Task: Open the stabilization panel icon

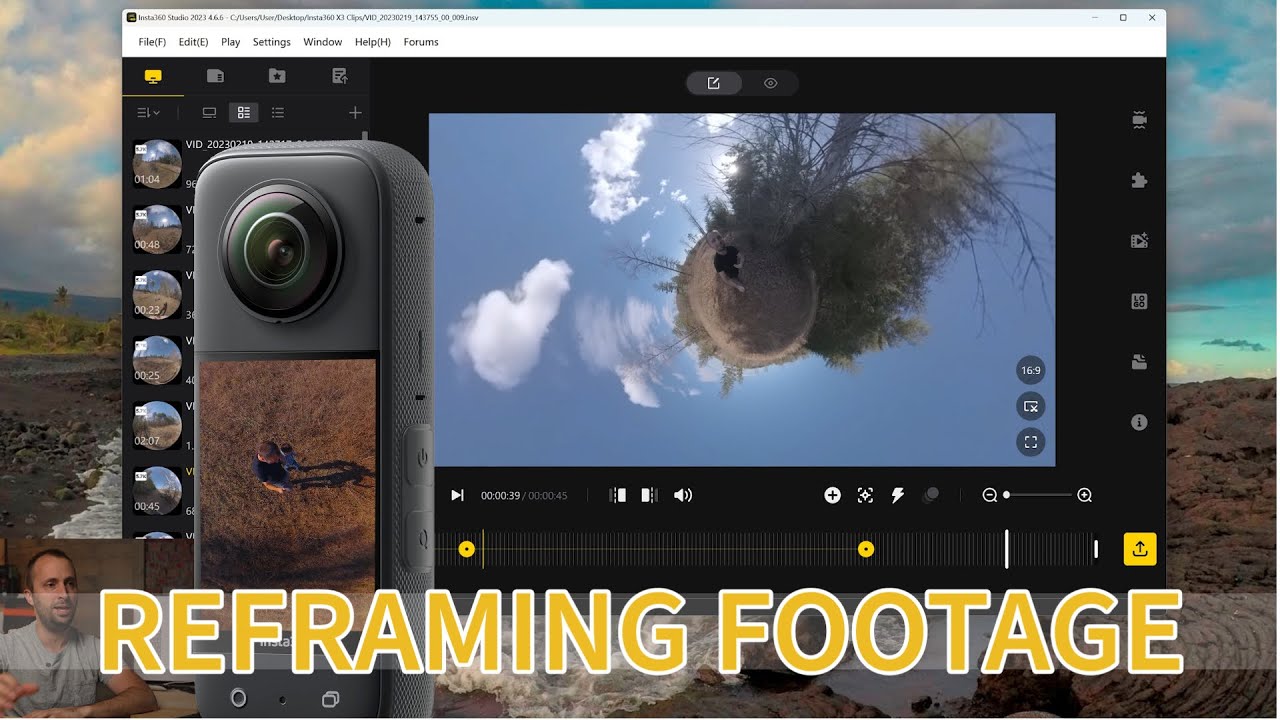Action: coord(1139,120)
